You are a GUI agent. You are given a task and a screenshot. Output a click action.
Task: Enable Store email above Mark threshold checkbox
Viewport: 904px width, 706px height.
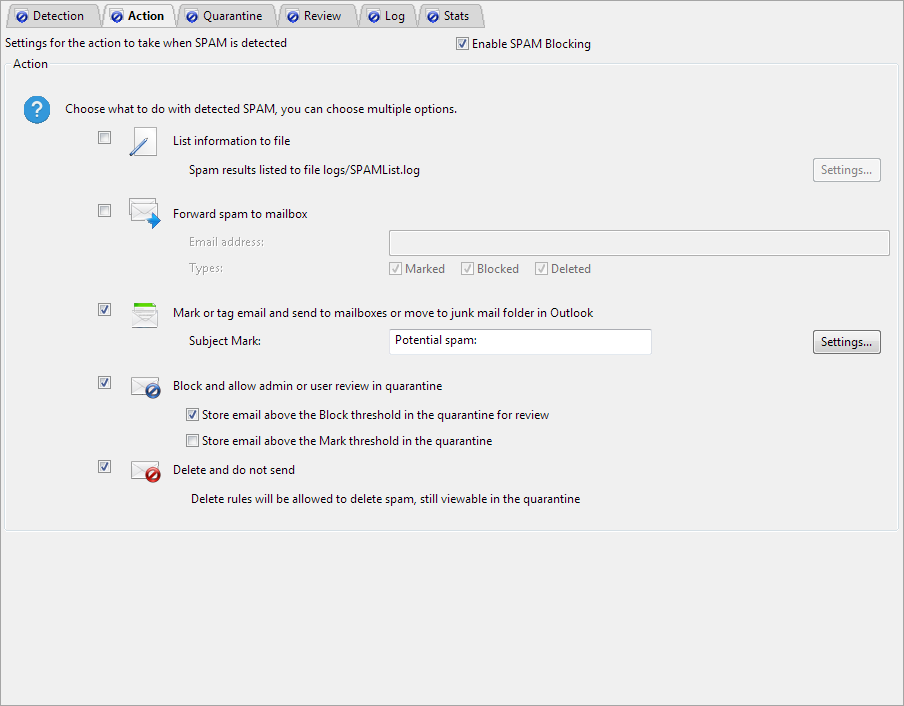point(193,440)
